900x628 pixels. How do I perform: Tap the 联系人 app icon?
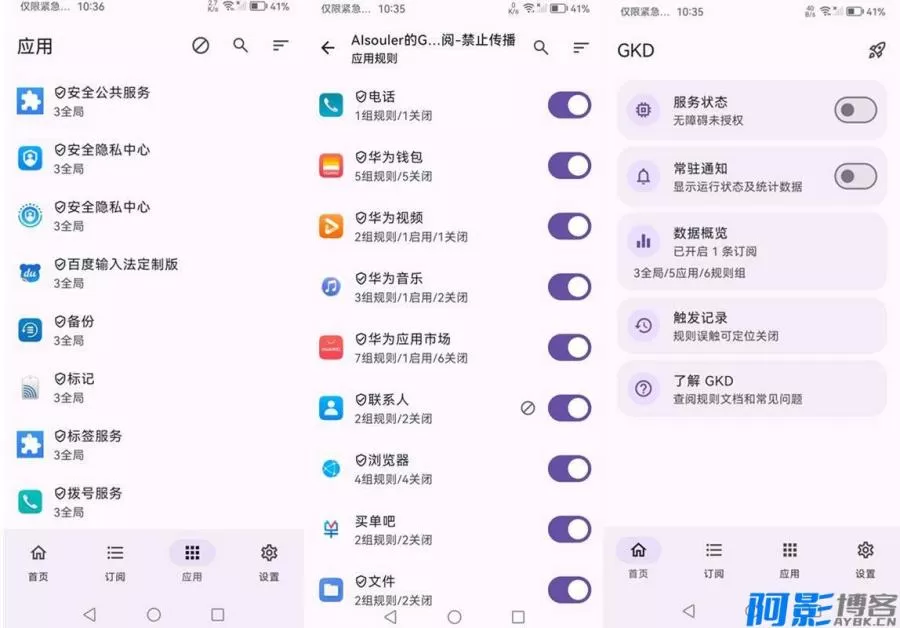click(330, 407)
